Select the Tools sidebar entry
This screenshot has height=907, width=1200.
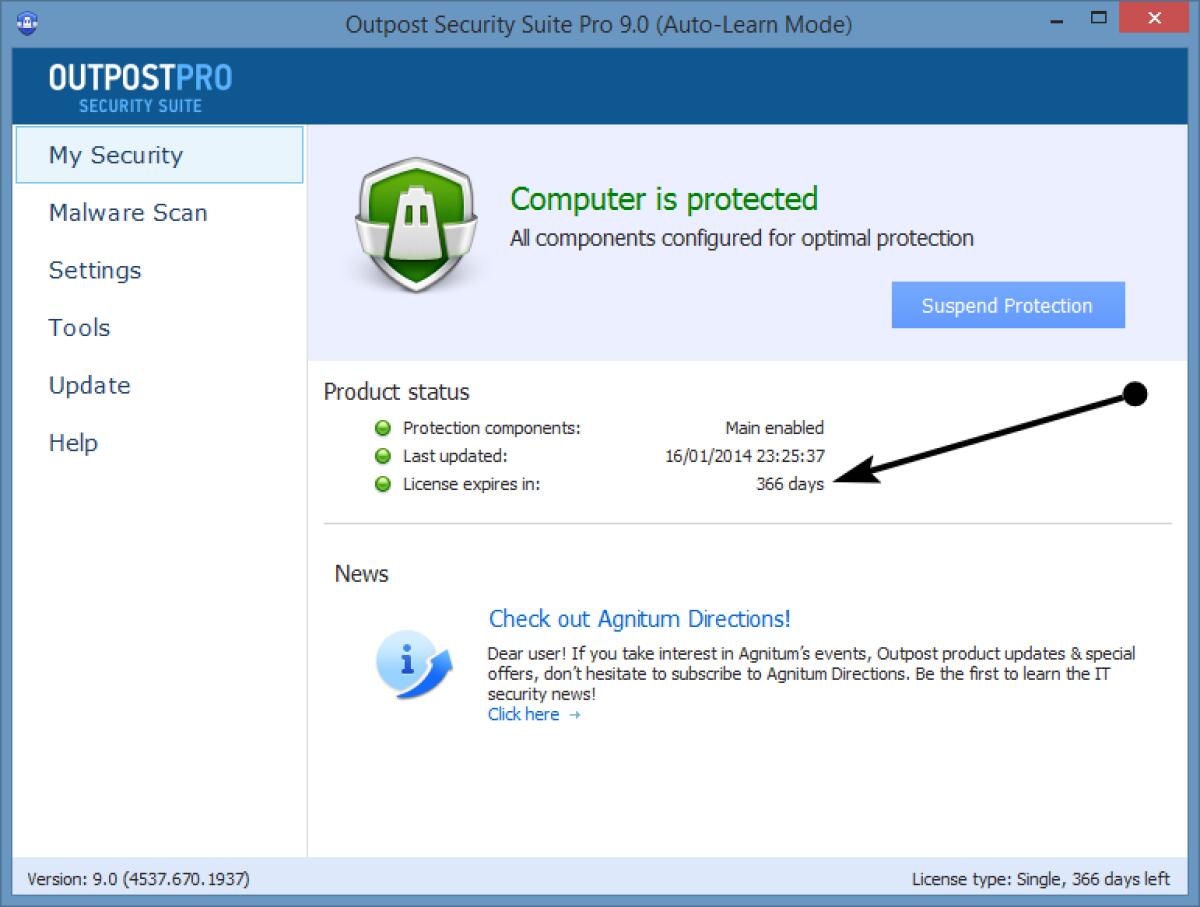coord(78,327)
